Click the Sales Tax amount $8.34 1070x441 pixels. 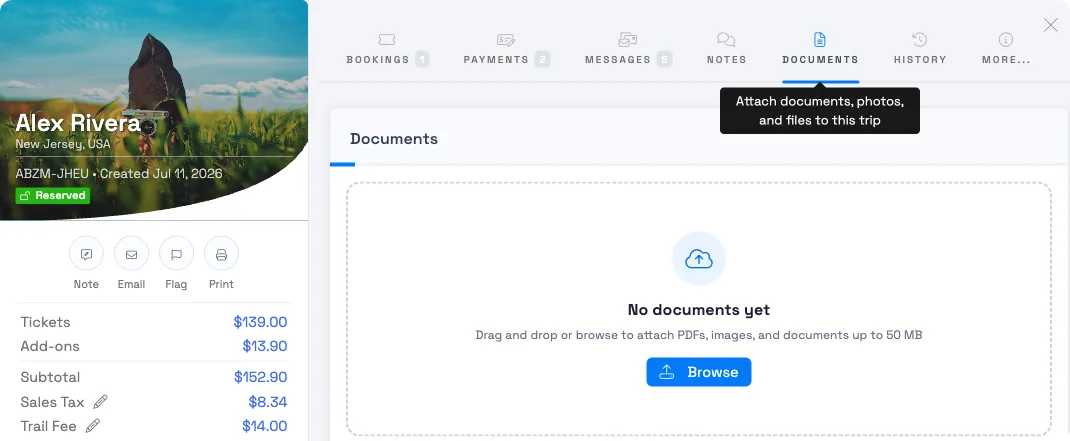tap(268, 401)
